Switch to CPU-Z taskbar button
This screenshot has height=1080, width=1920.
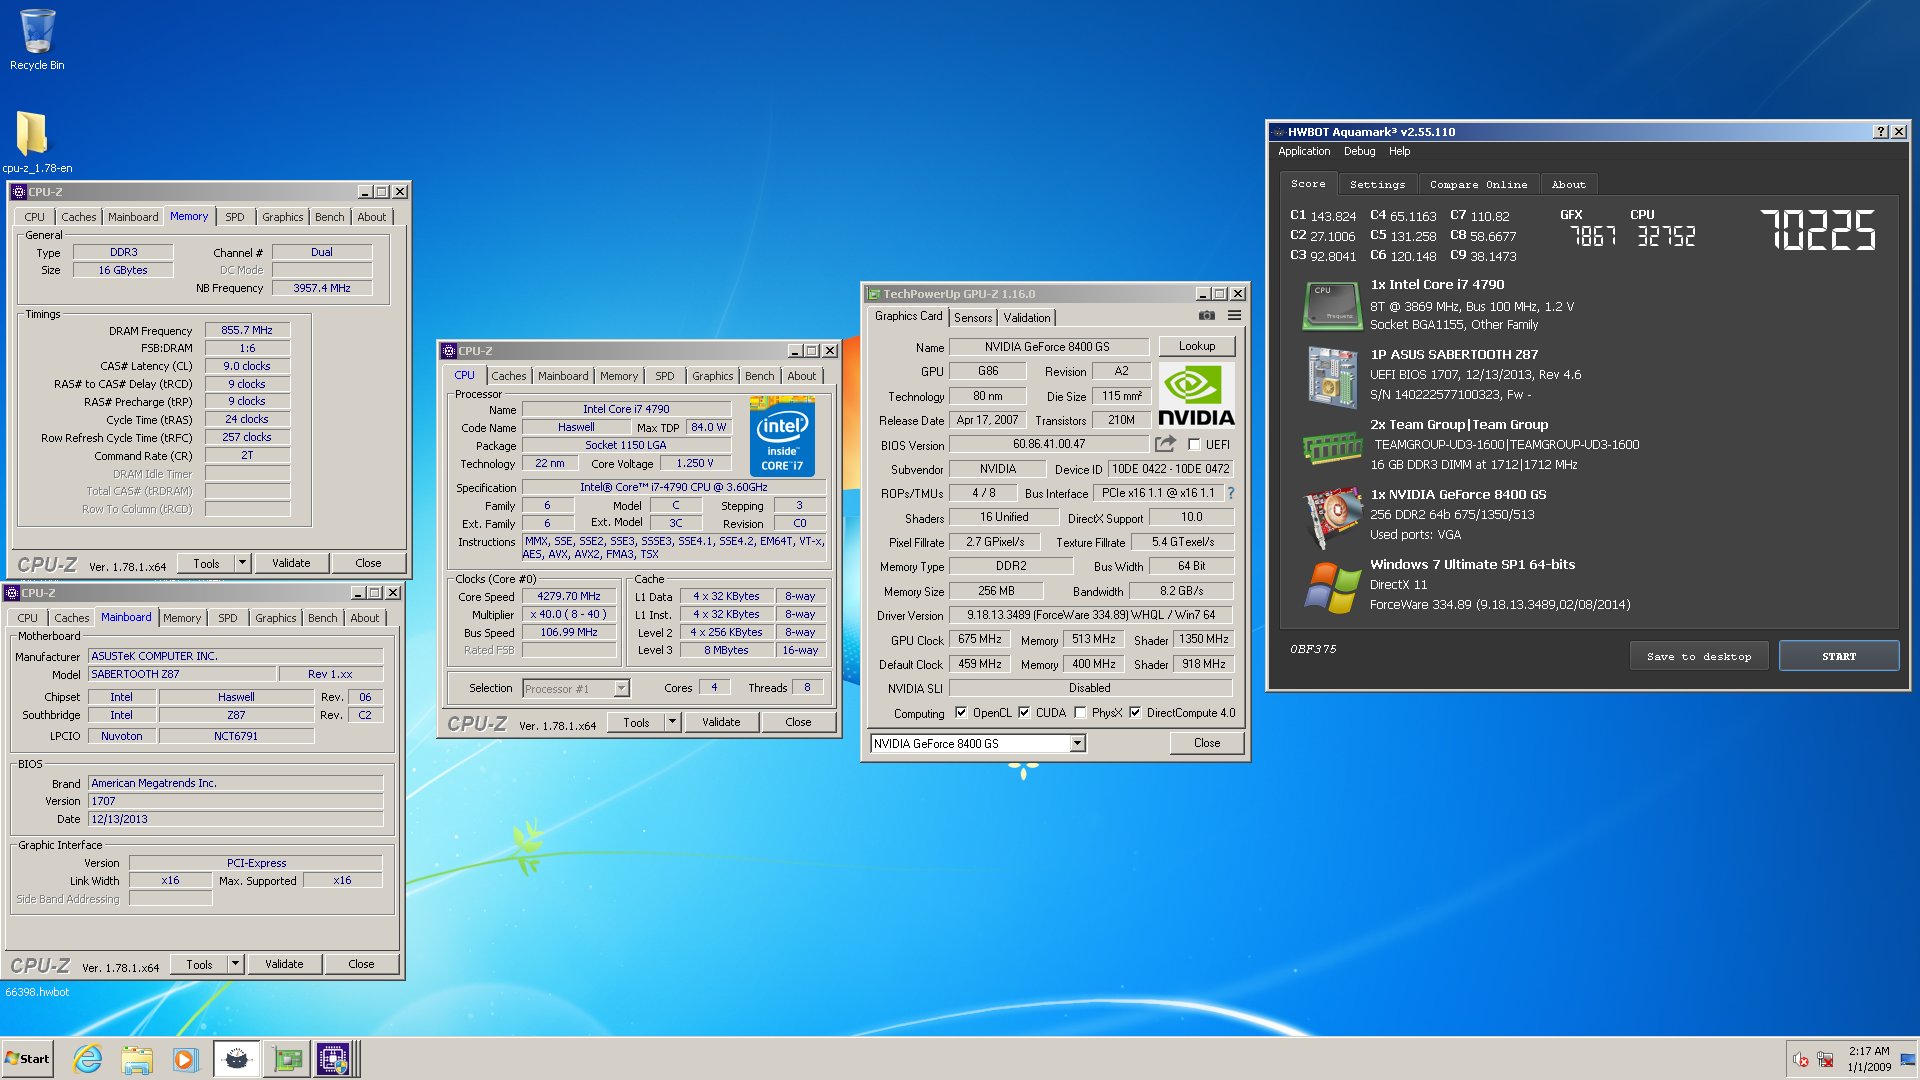point(334,1059)
